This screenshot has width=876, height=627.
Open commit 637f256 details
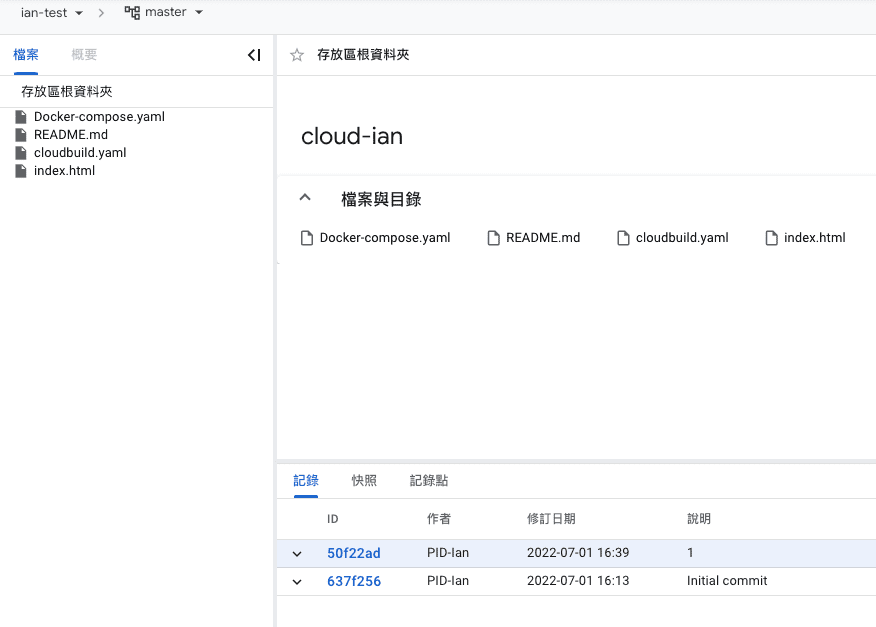(x=353, y=581)
